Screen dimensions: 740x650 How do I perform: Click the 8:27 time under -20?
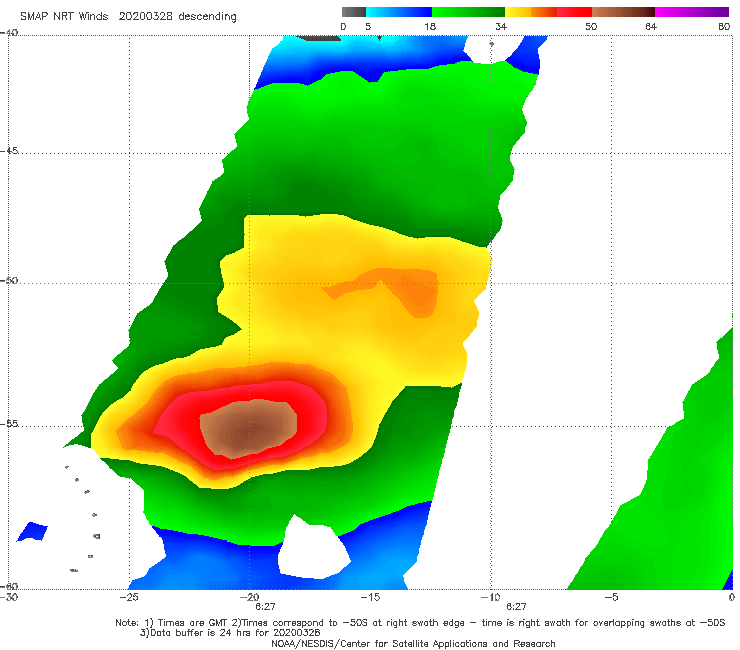coord(265,607)
